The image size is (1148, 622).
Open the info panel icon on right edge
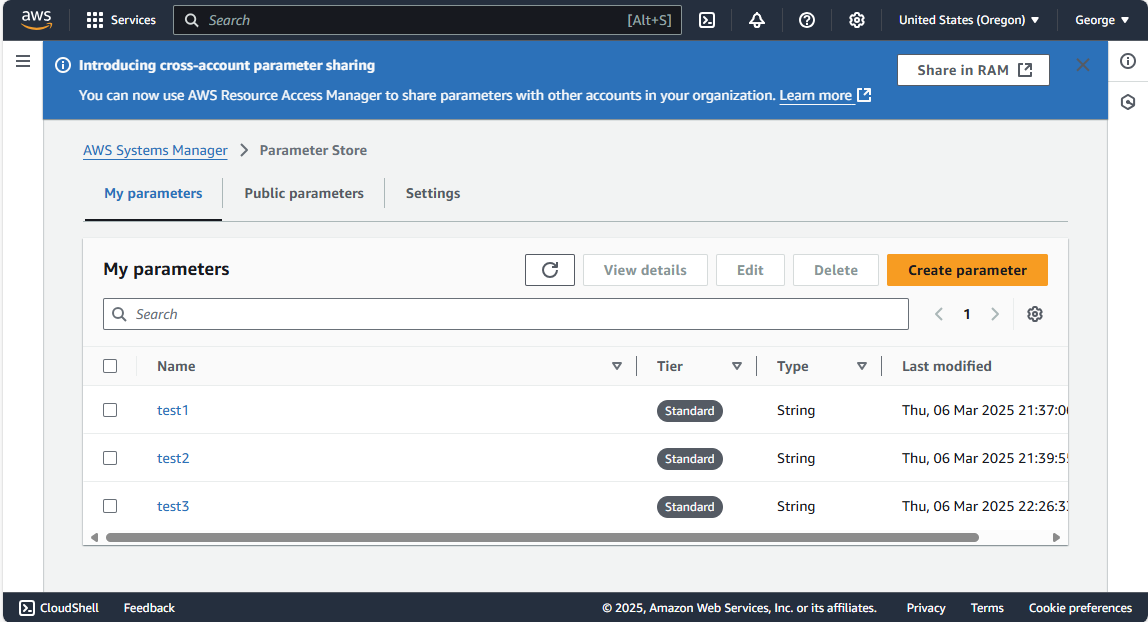[x=1128, y=62]
